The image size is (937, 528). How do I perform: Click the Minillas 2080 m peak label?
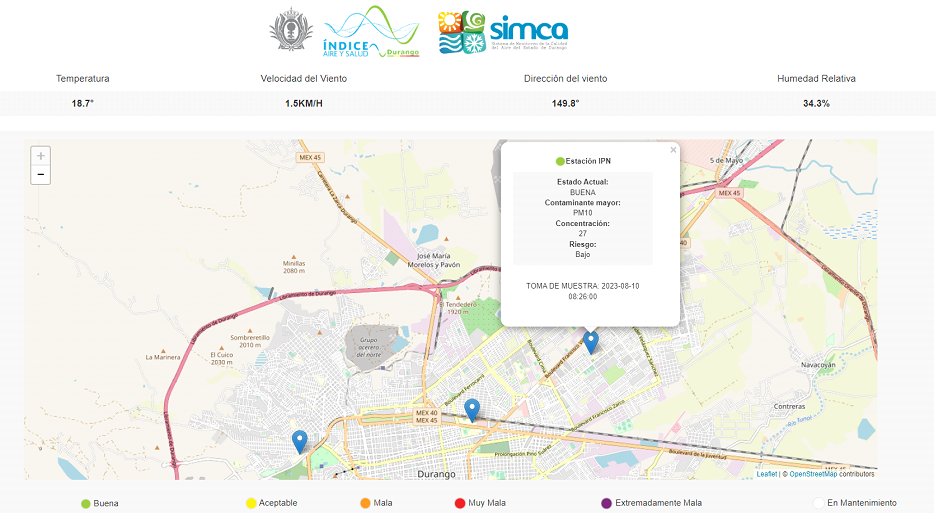coord(294,266)
